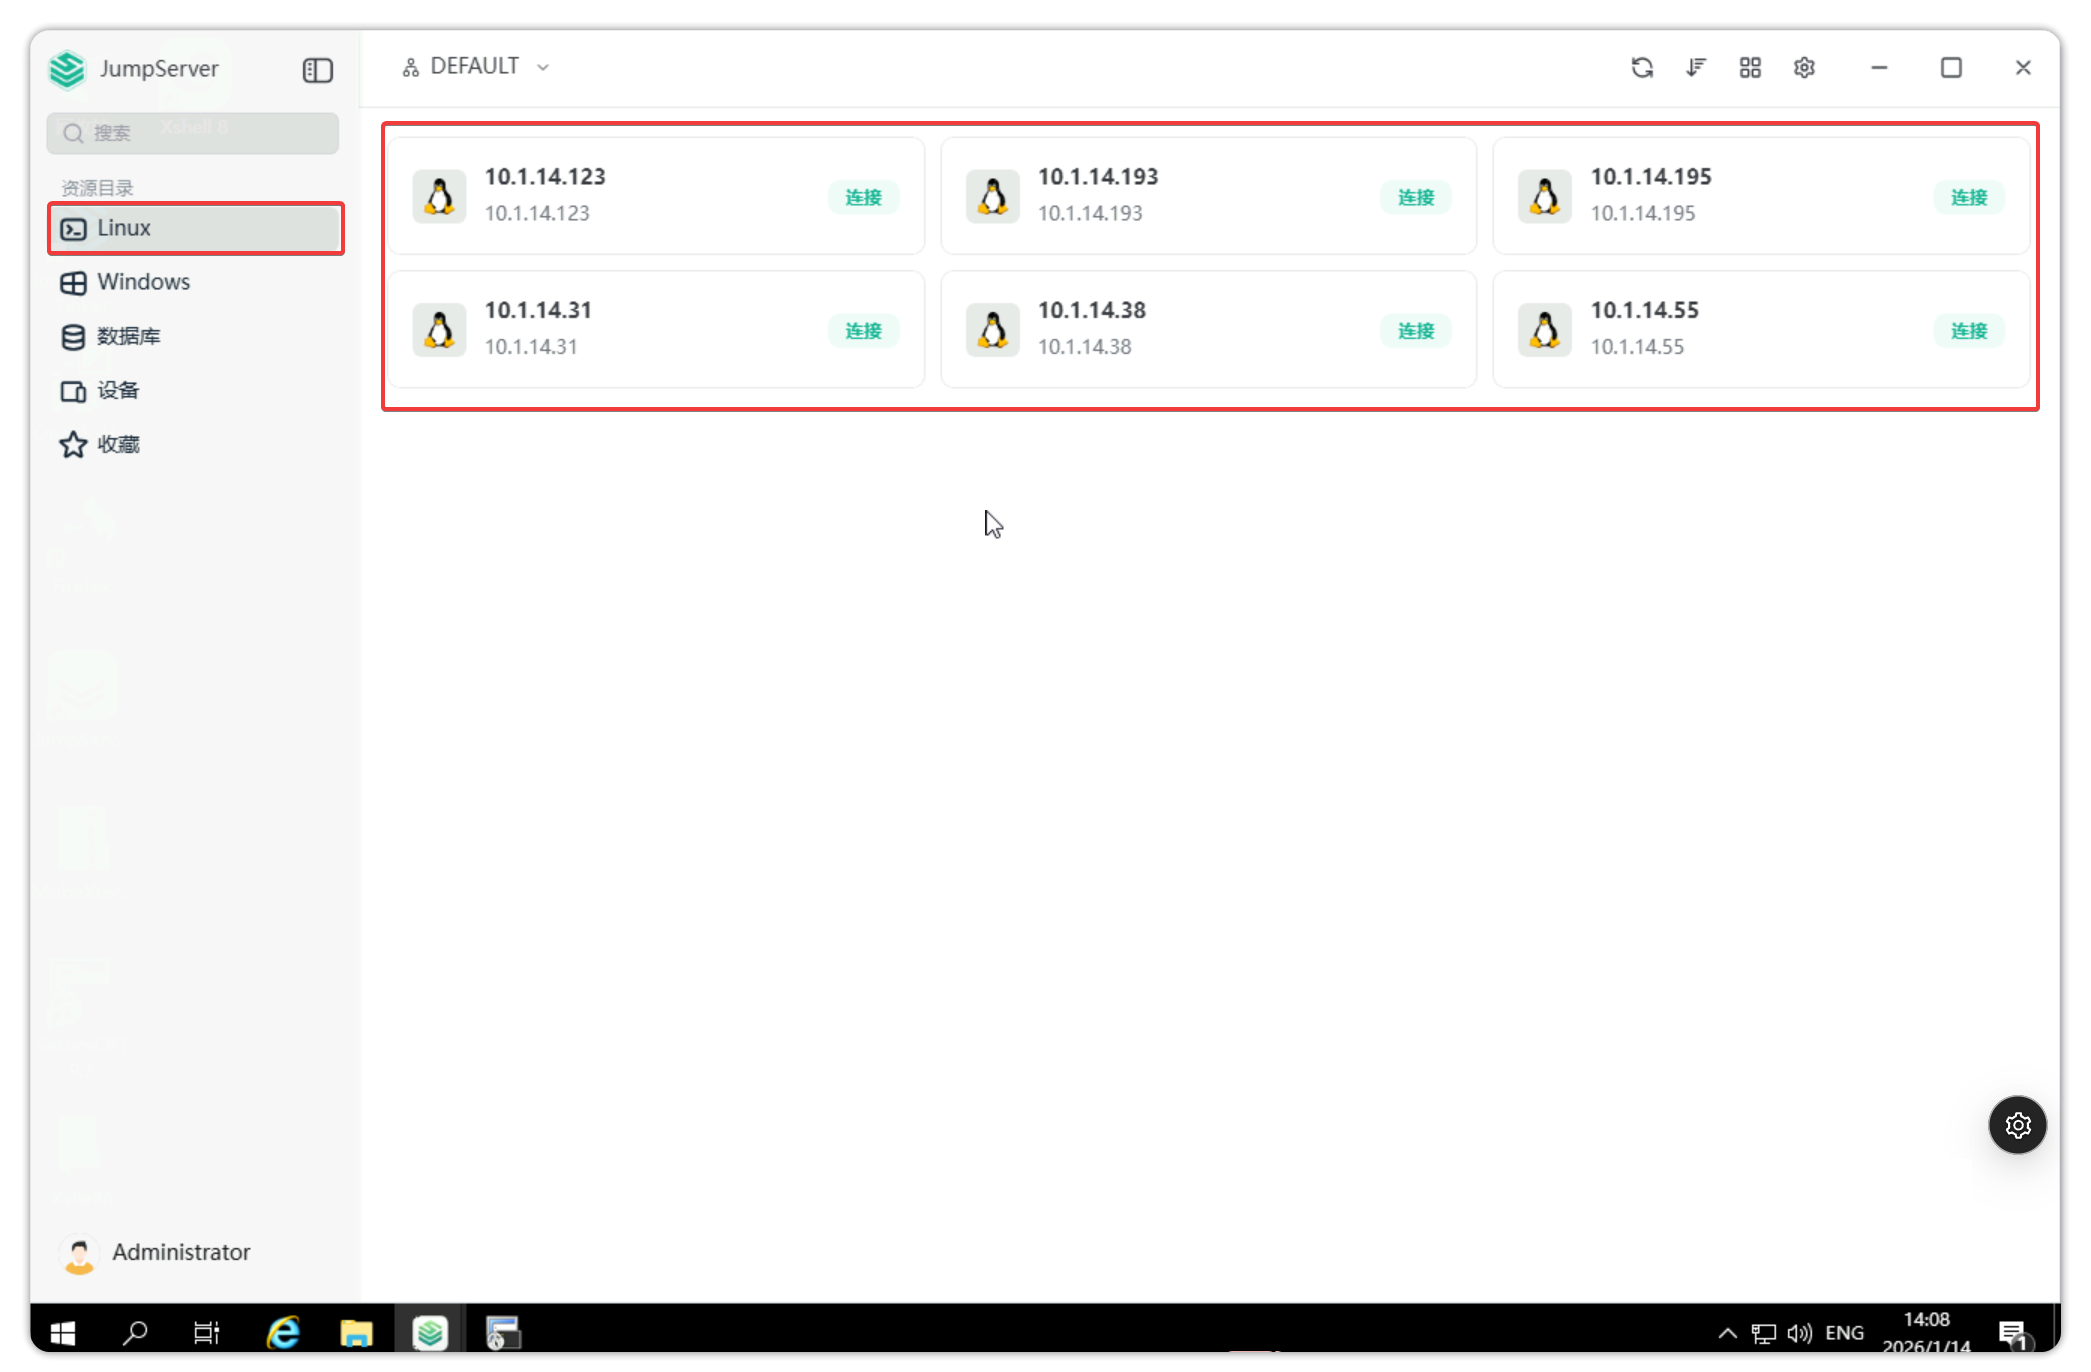Open settings gear in top toolbar

1804,68
